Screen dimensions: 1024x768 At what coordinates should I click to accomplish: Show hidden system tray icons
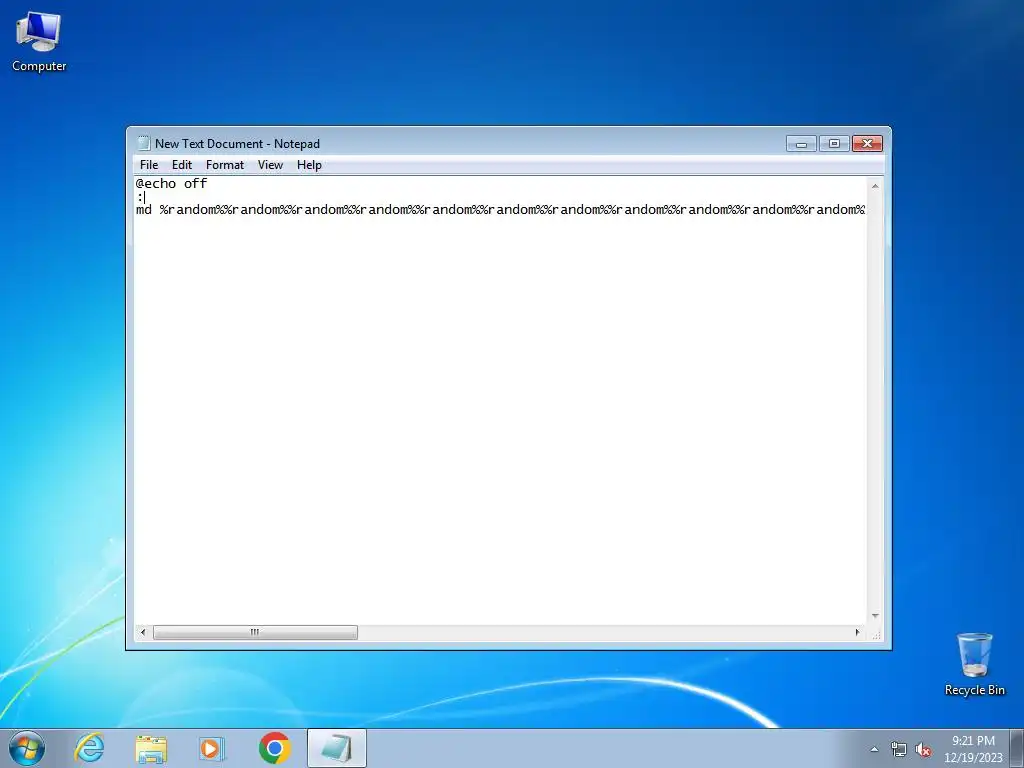coord(874,749)
